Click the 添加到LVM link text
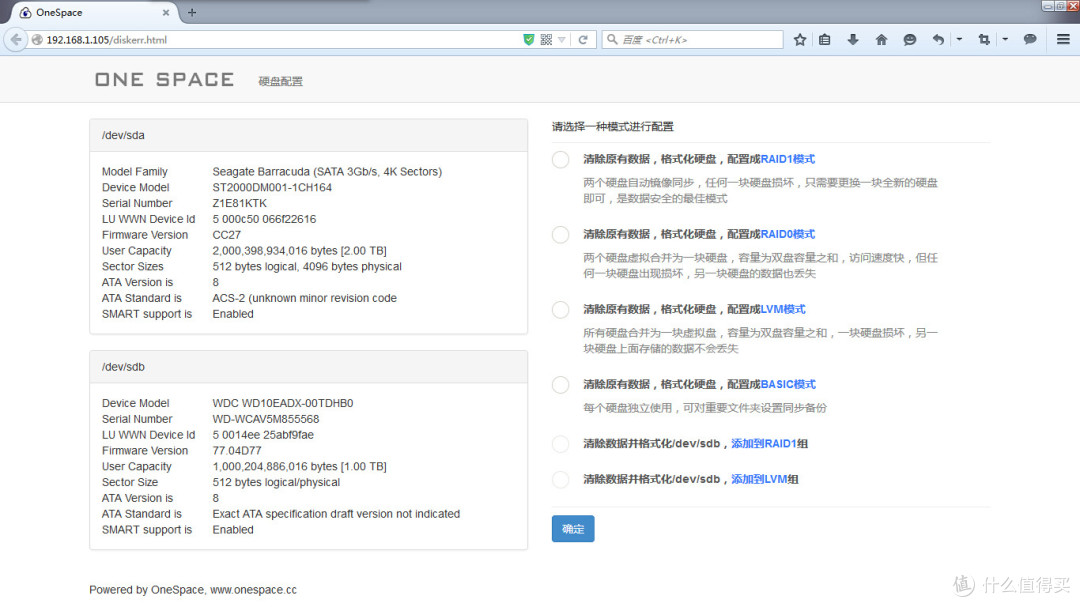Viewport: 1080px width, 607px height. [x=759, y=480]
